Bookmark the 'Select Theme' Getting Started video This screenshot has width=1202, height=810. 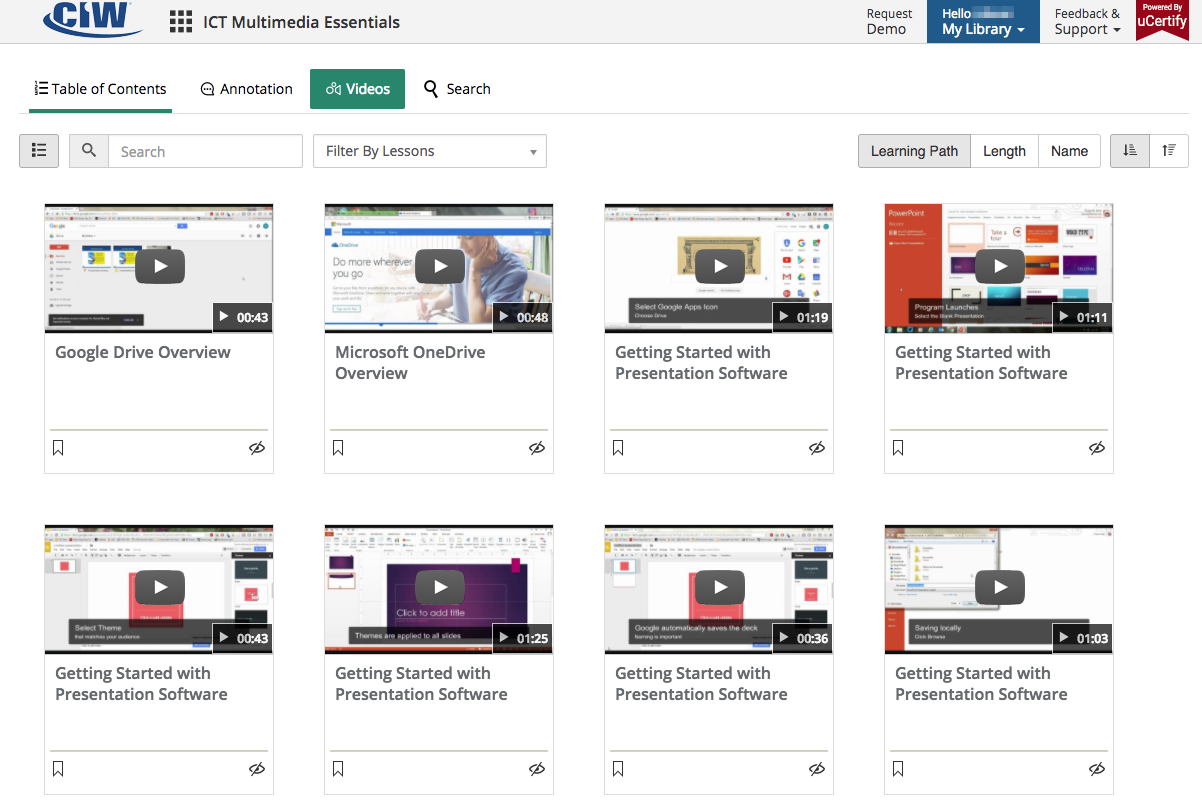tap(58, 769)
